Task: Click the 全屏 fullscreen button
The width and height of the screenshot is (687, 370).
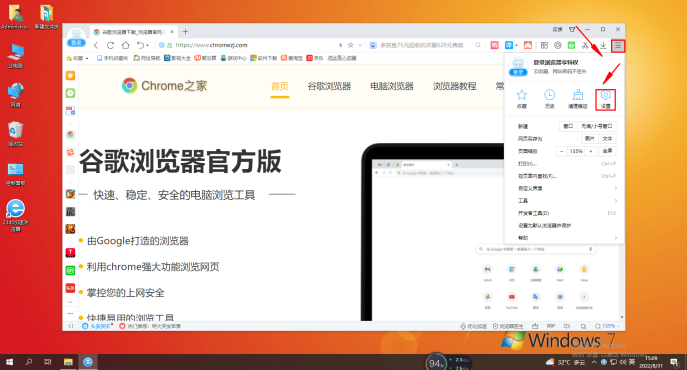Action: click(607, 151)
